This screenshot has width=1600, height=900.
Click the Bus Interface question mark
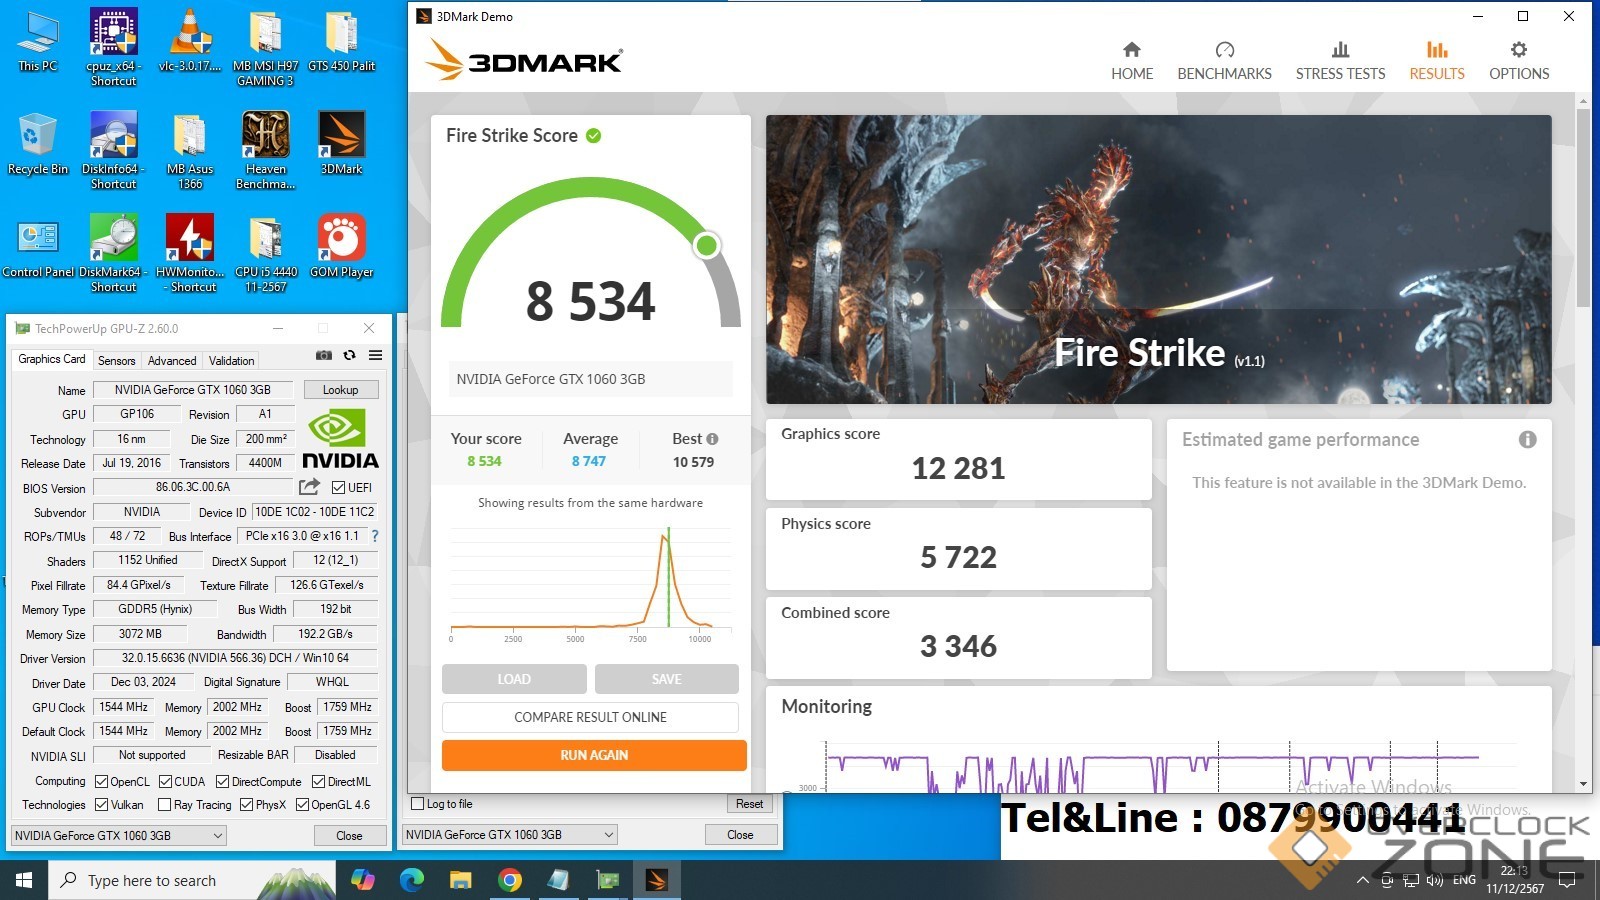click(375, 536)
